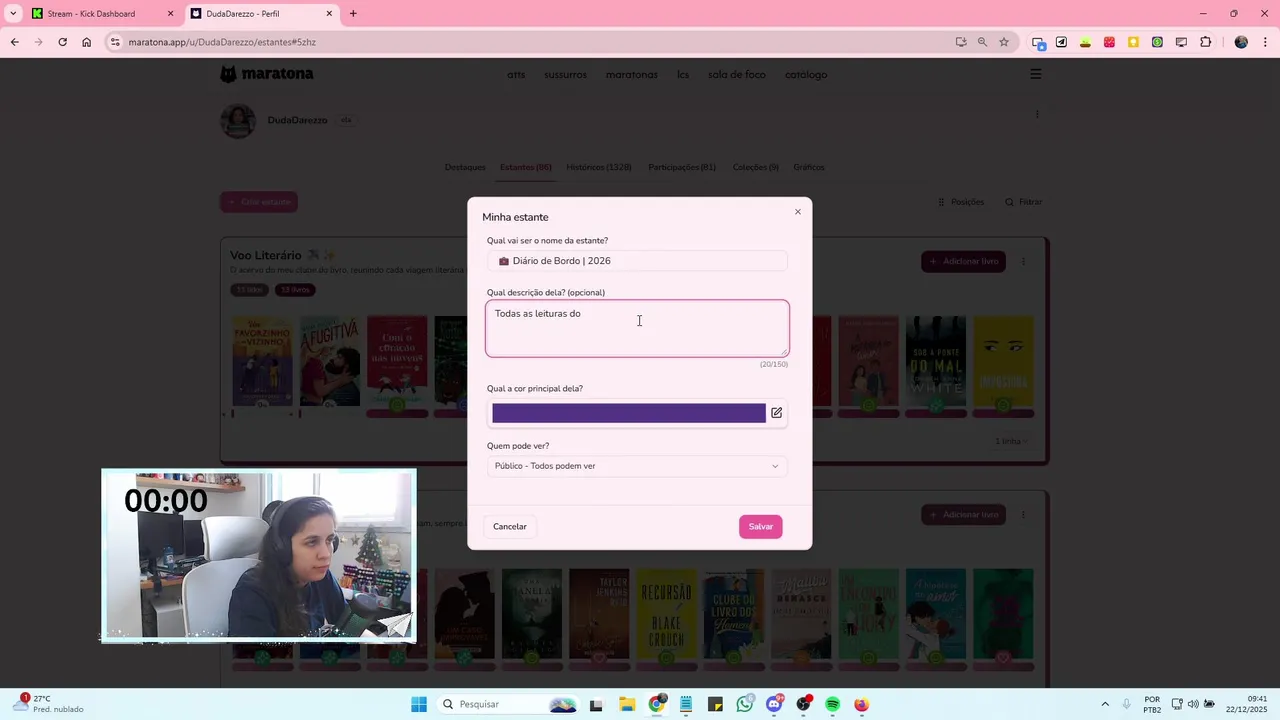Click the maratona logo
This screenshot has width=1280, height=720.
point(267,74)
